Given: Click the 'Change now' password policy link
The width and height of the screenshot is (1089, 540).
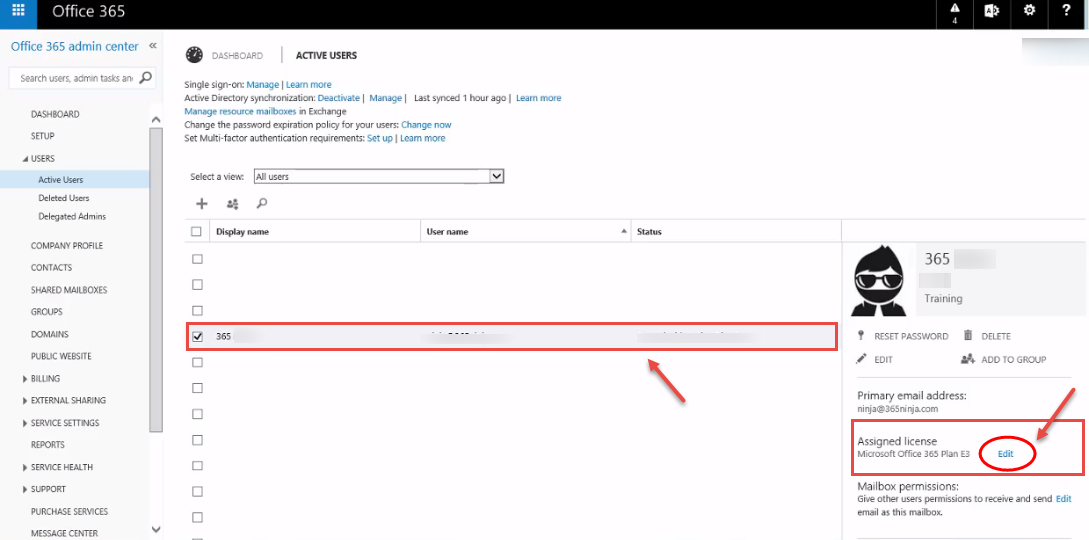Looking at the screenshot, I should coord(426,125).
